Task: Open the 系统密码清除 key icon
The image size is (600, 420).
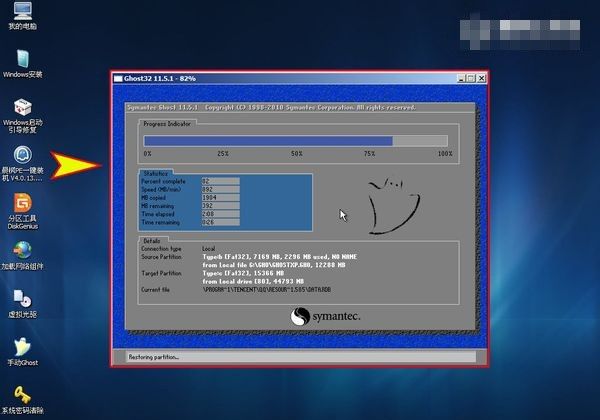Action: pos(23,400)
